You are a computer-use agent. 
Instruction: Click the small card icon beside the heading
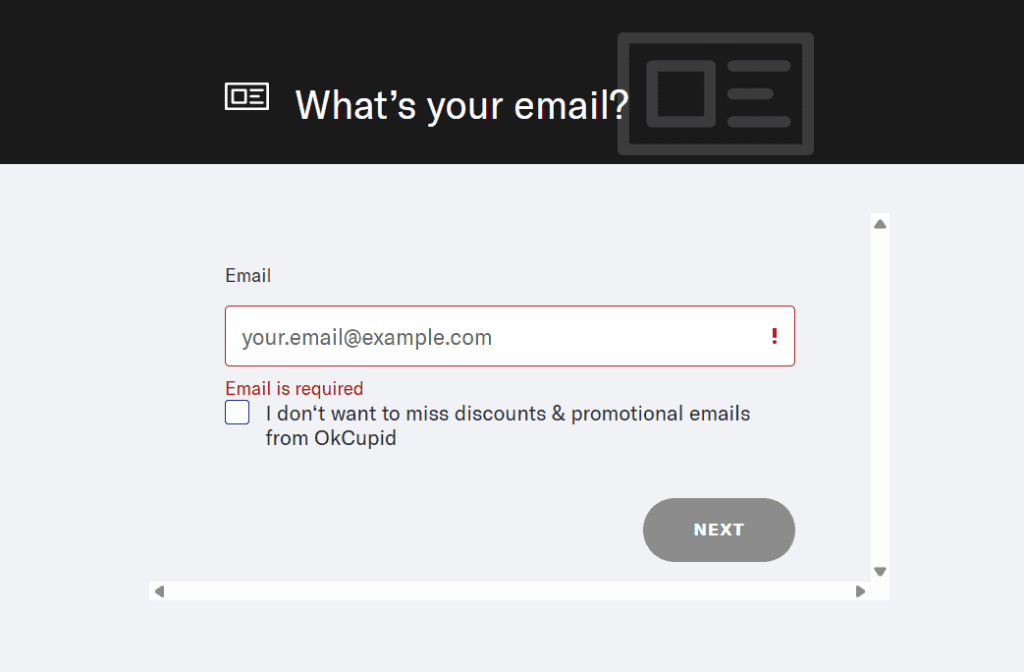246,97
